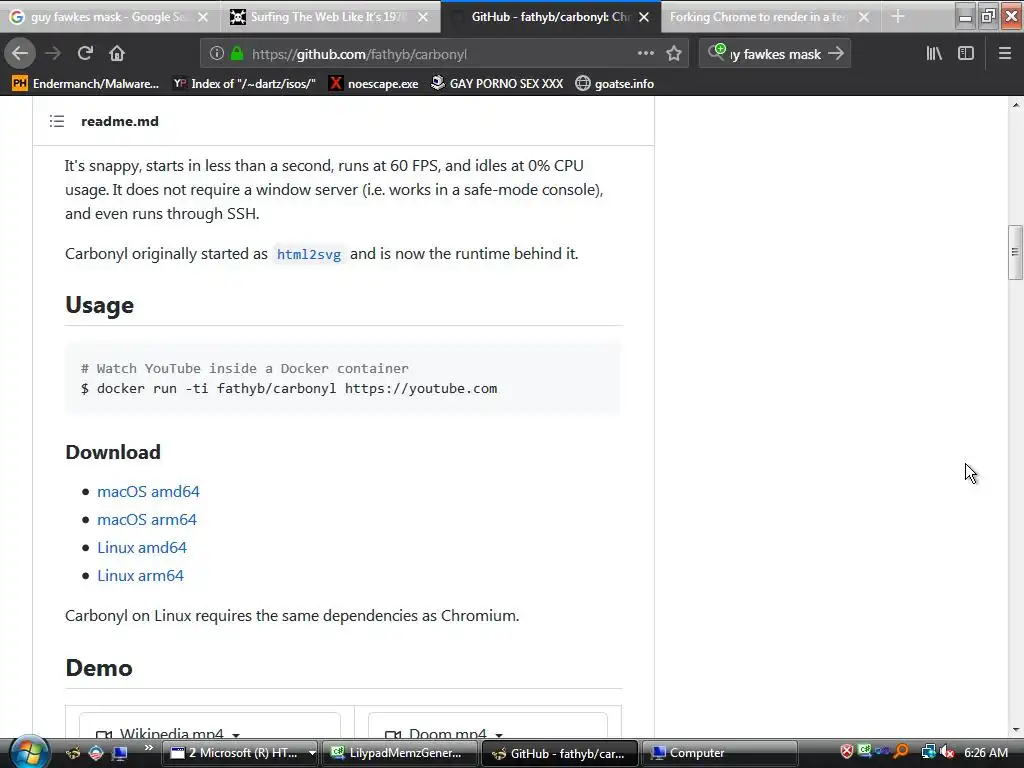Screen dimensions: 1024x768
Task: Download macOS amd64 build
Action: (x=148, y=492)
